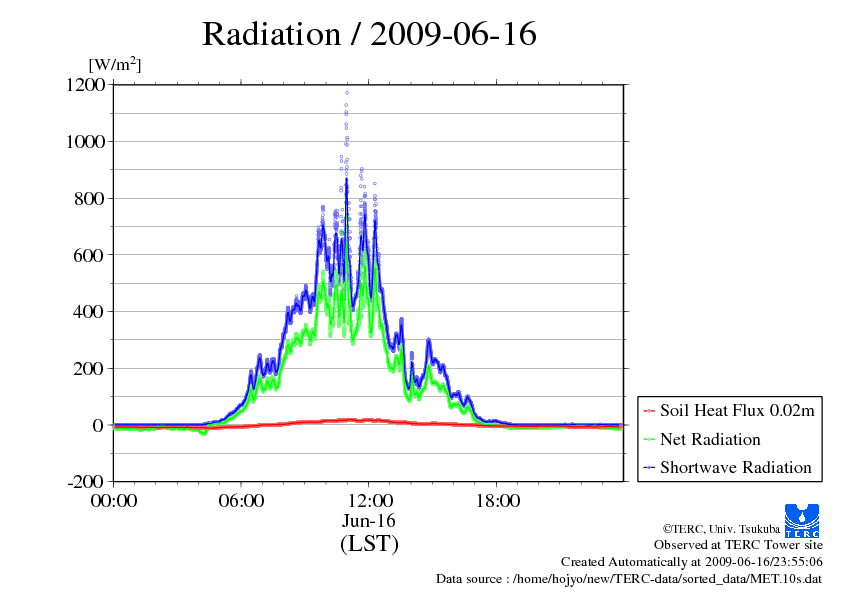The image size is (842, 595).
Task: Select the Net Radiation legend label
Action: coord(710,439)
